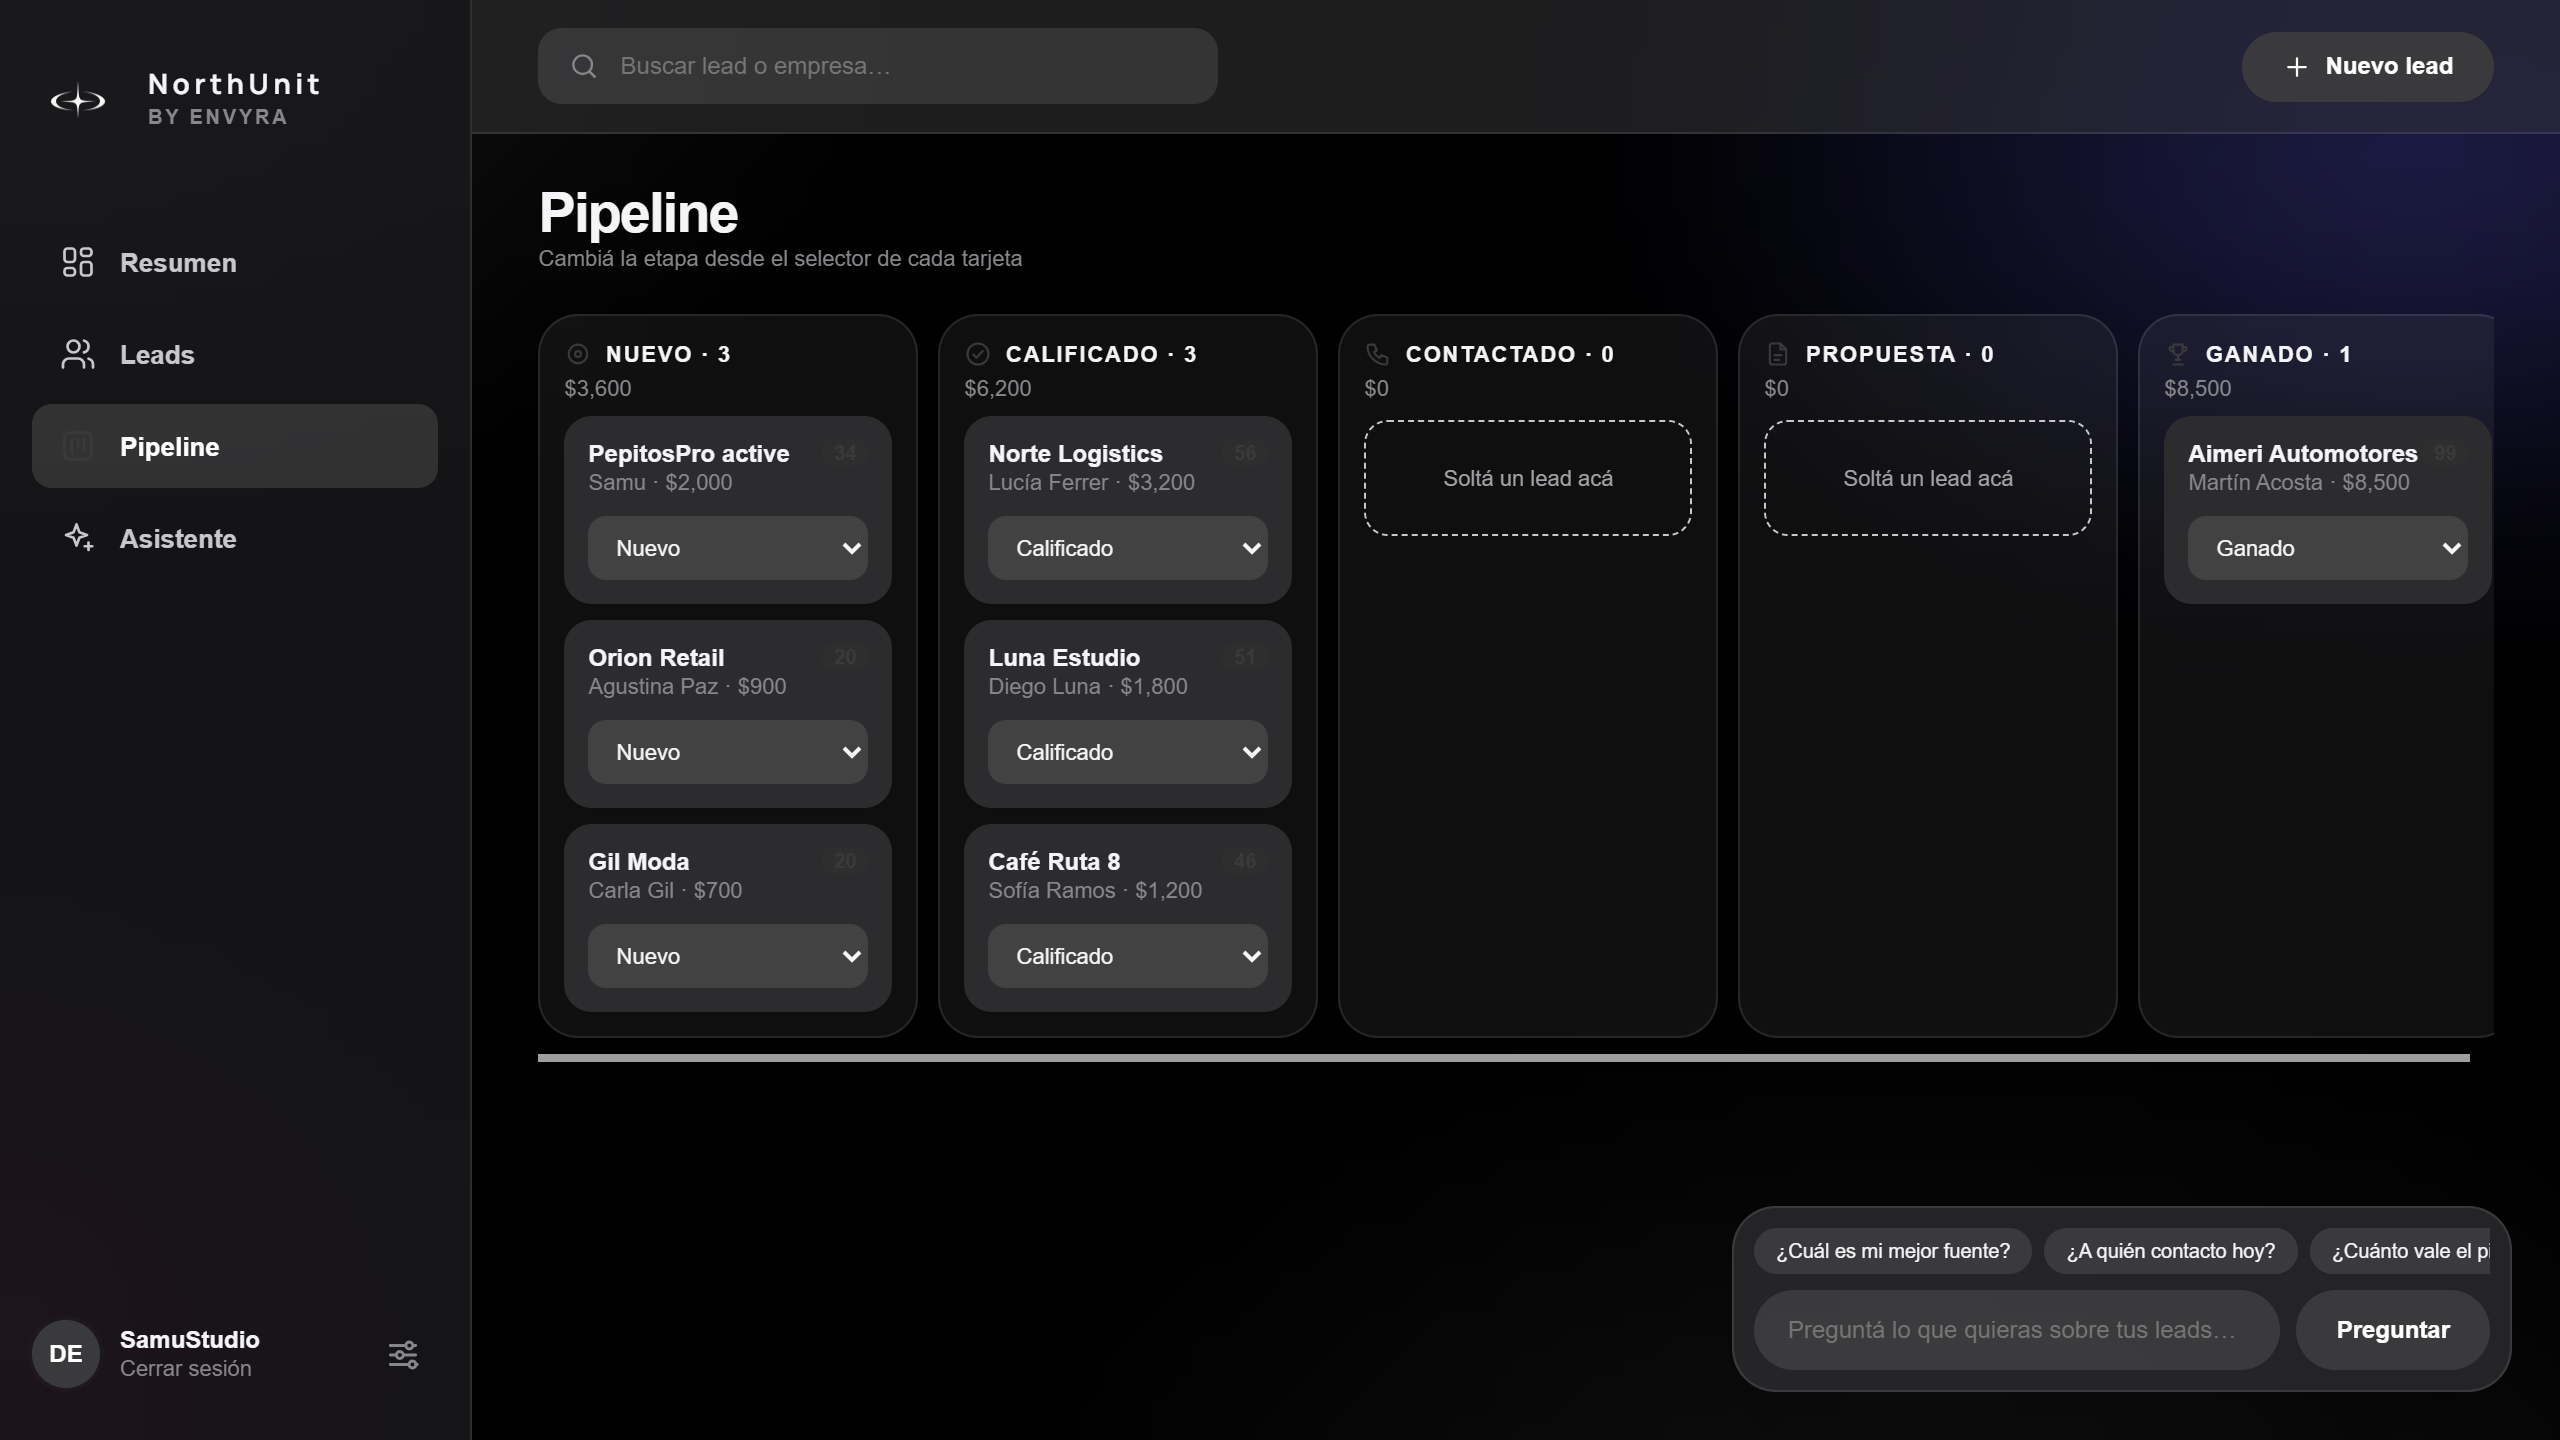Open stage dropdown for Orion Retail
This screenshot has width=2560, height=1440.
[x=728, y=752]
